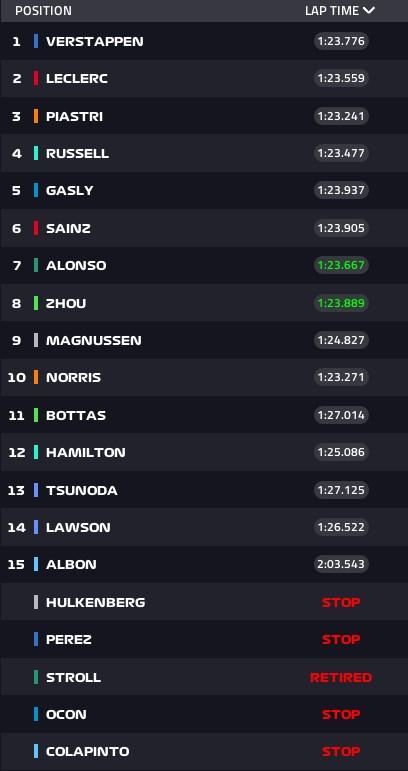Click Tsunoda's team color marker

(36, 490)
